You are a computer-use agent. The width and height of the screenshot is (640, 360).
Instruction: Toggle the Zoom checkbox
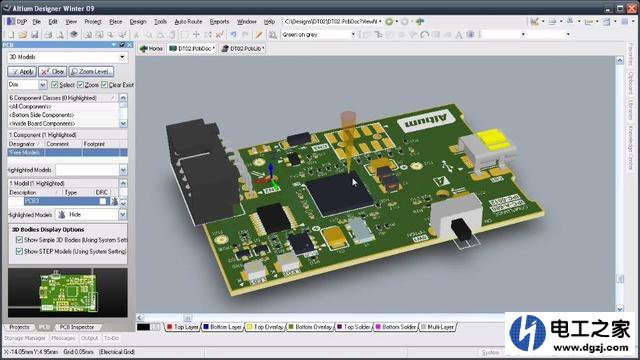point(80,84)
